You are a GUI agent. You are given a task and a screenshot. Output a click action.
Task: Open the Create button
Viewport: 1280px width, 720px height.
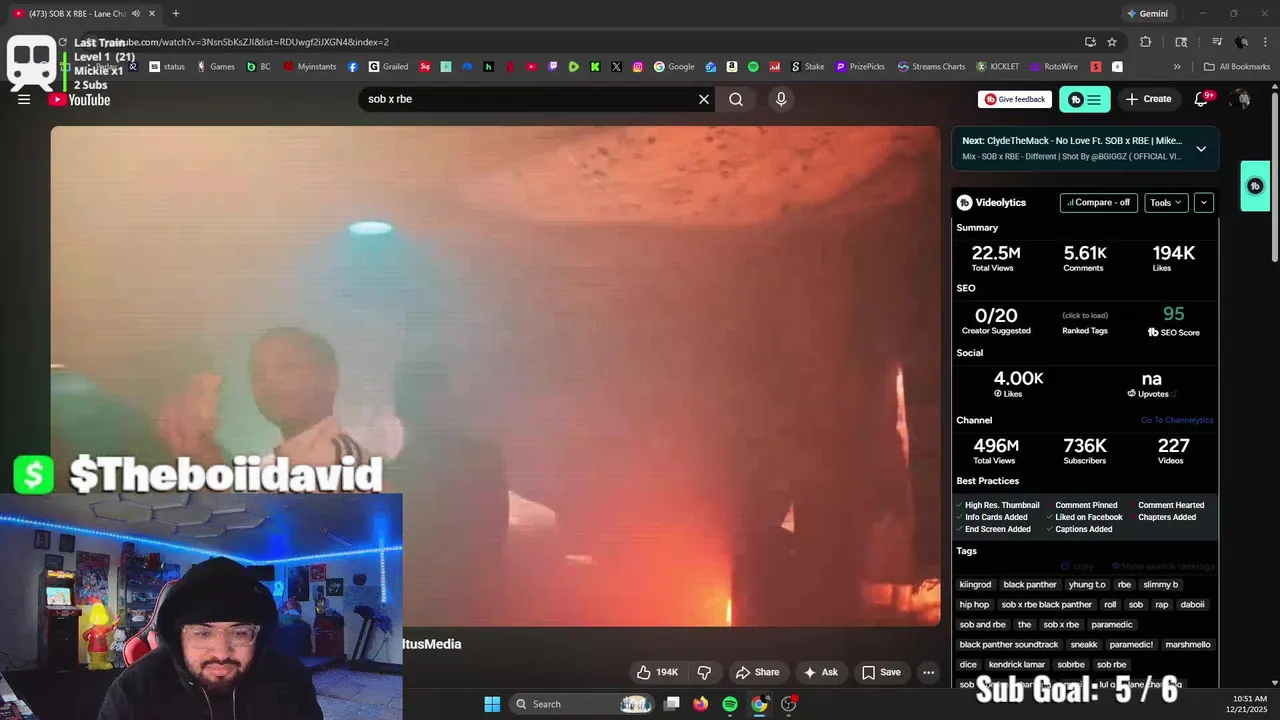pos(1148,99)
